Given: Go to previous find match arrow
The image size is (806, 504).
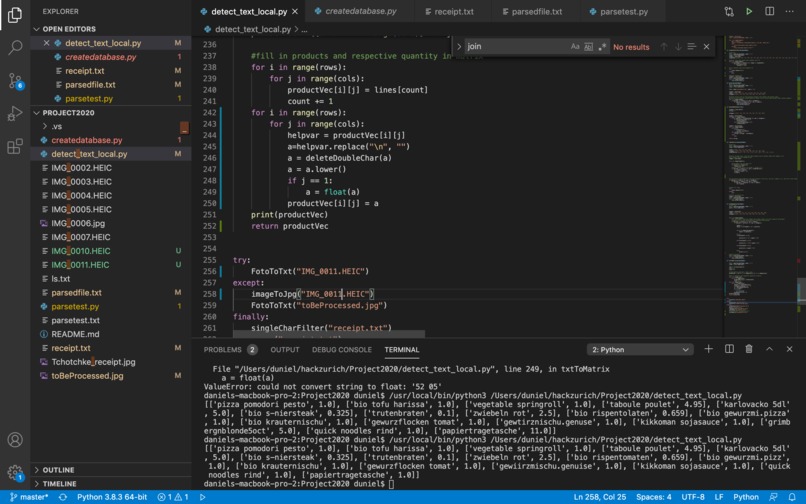Looking at the screenshot, I should (664, 47).
